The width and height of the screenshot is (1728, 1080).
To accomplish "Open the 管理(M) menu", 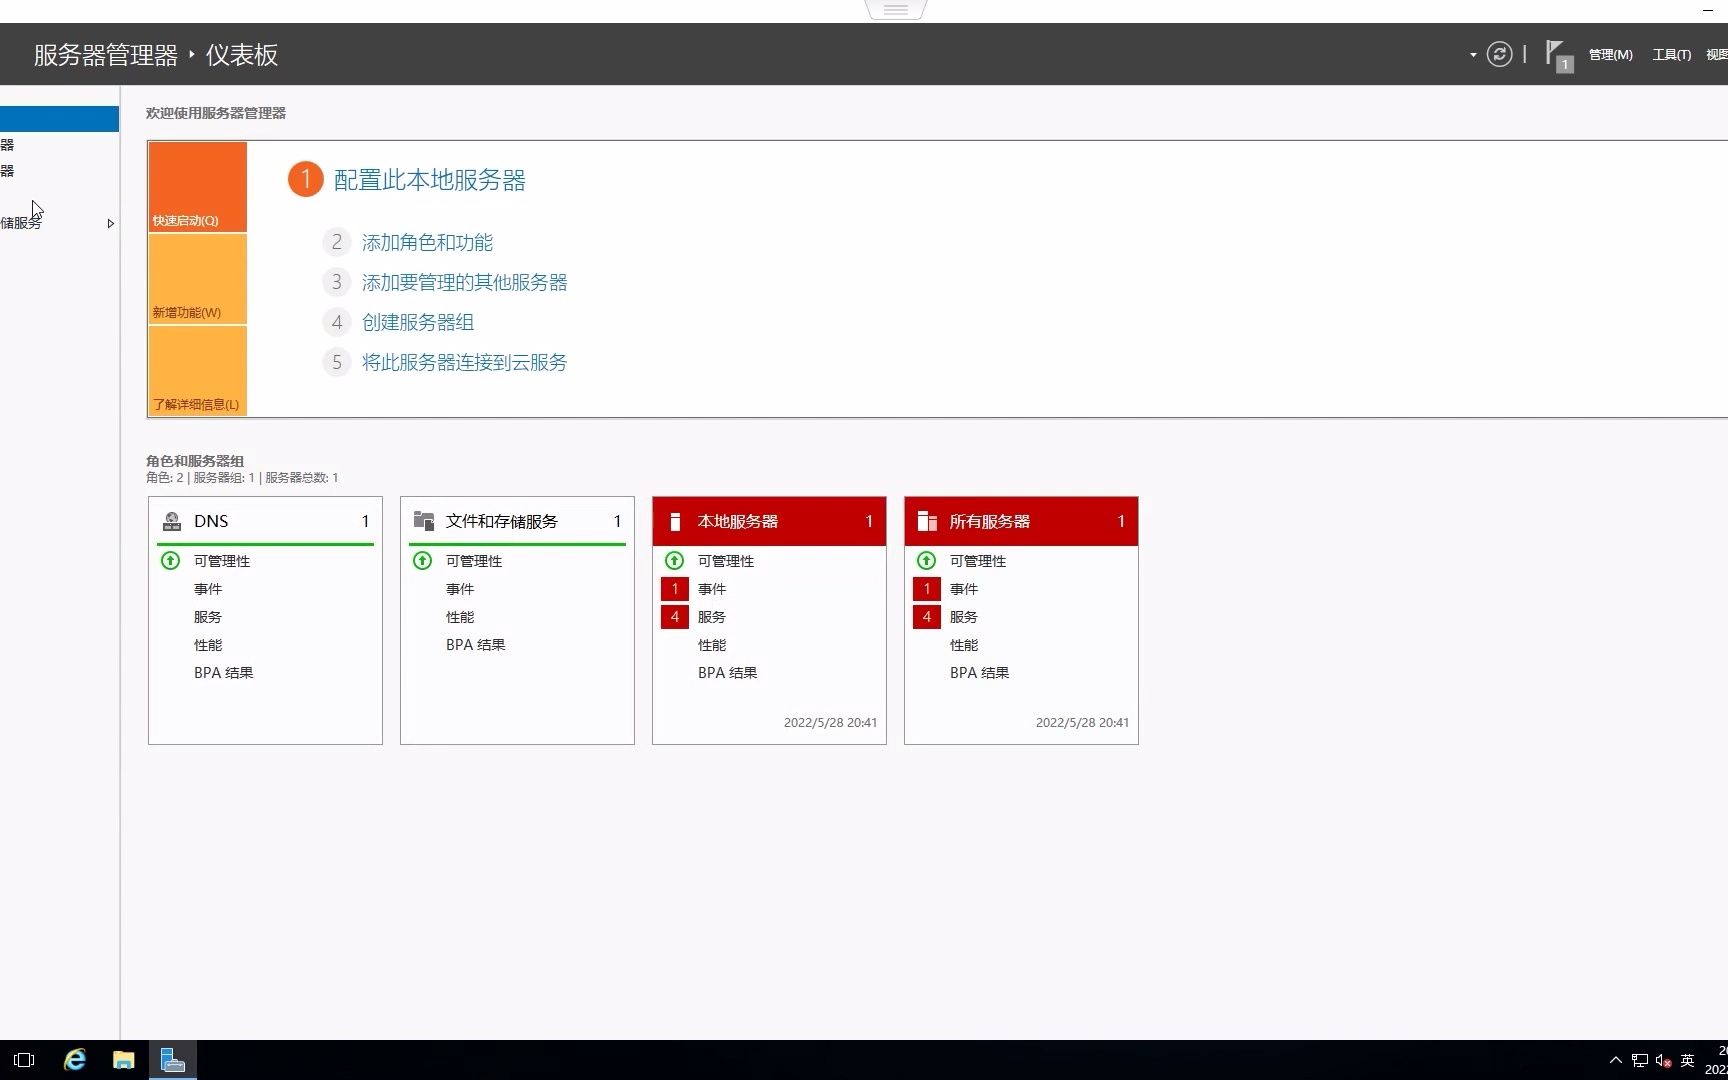I will click(x=1610, y=55).
